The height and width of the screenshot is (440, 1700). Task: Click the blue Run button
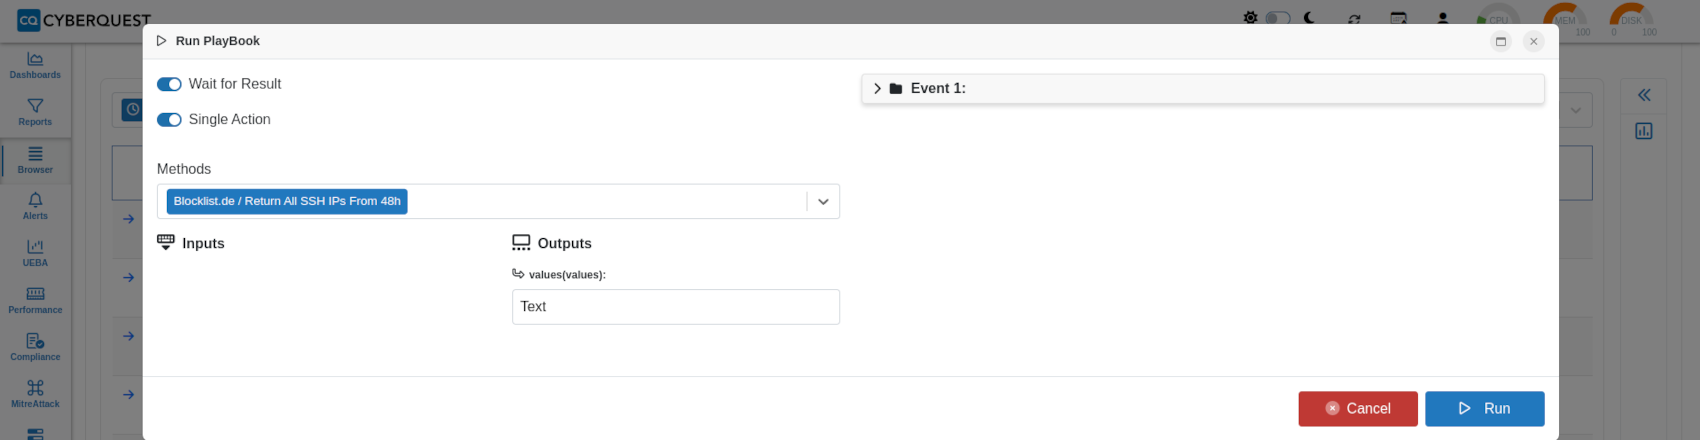click(x=1485, y=408)
